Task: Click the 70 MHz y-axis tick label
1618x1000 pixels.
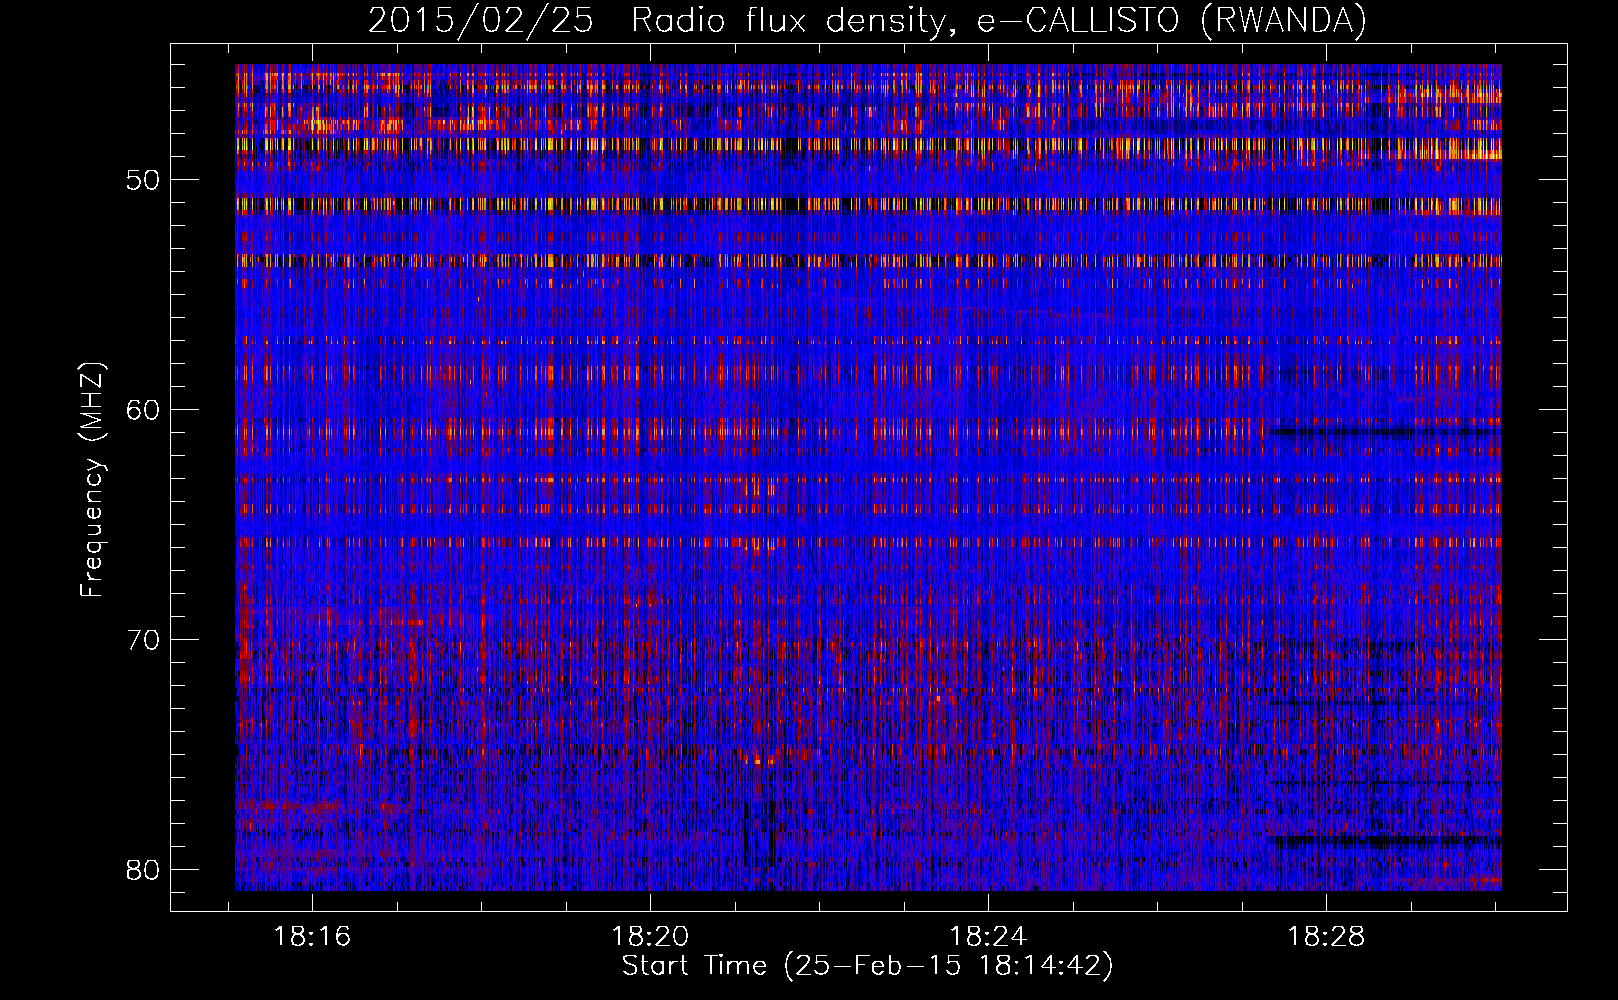Action: [144, 640]
